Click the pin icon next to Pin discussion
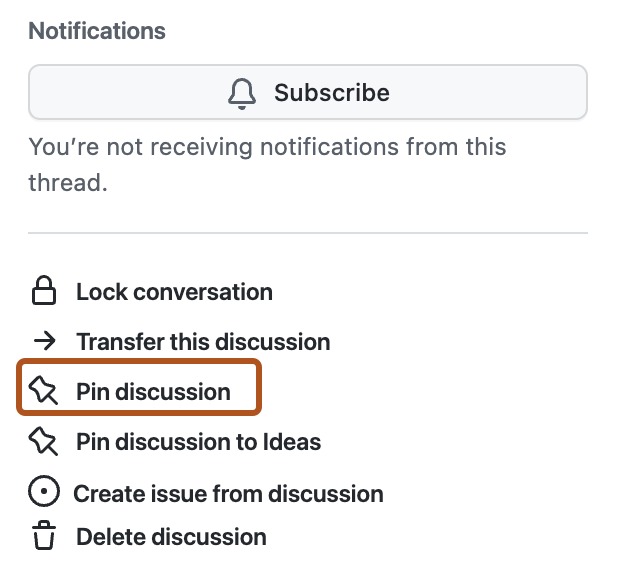The image size is (622, 572). pos(43,391)
